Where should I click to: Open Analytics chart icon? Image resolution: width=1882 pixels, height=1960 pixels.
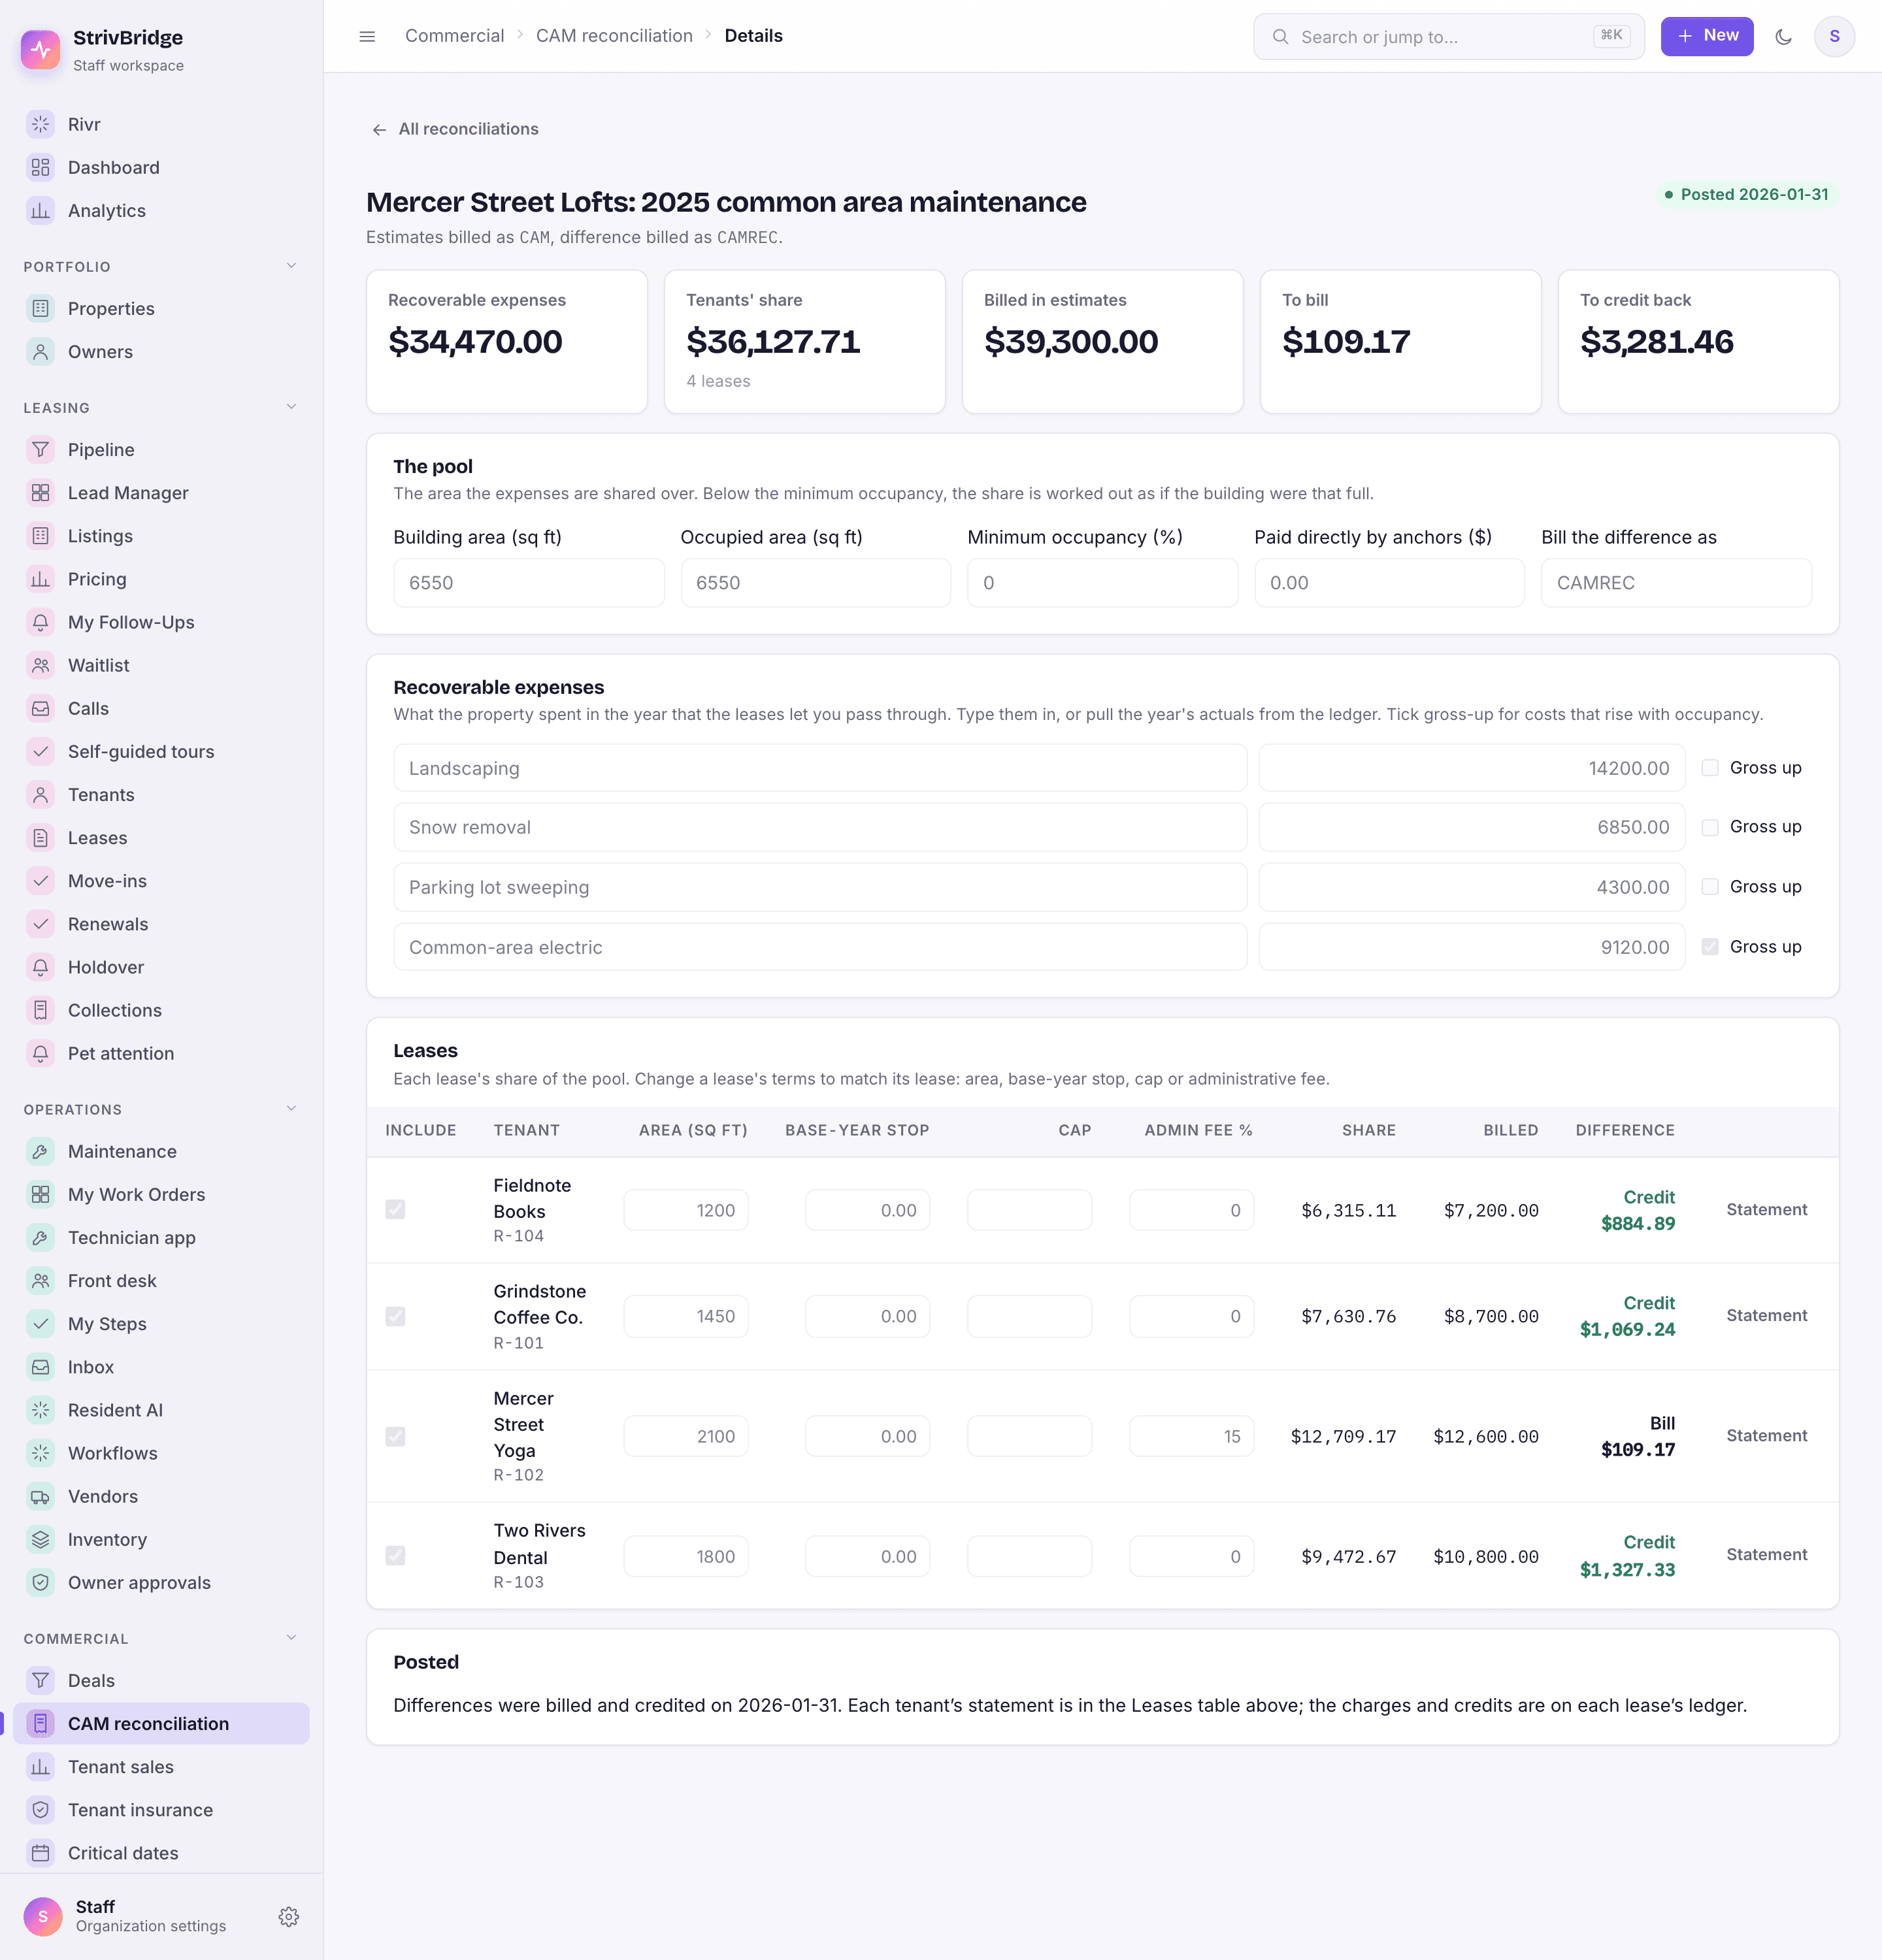[40, 210]
